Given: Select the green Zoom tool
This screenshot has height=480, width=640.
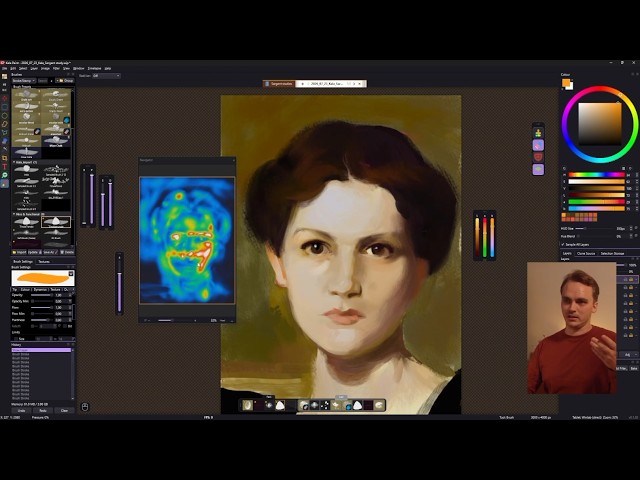Looking at the screenshot, I should 4,175.
